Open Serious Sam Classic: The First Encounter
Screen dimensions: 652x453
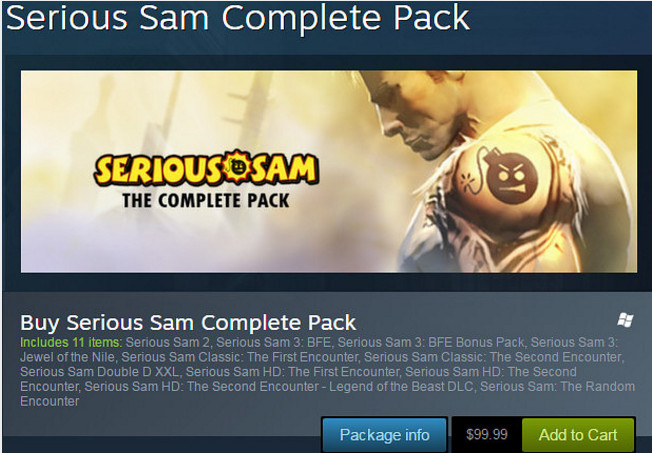240,357
